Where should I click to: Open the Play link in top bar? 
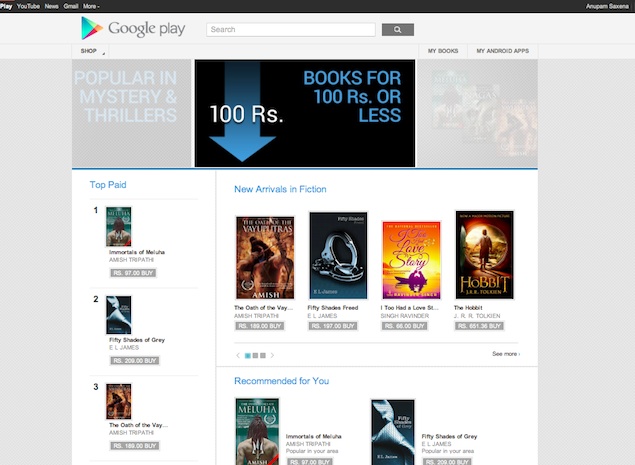pyautogui.click(x=6, y=6)
